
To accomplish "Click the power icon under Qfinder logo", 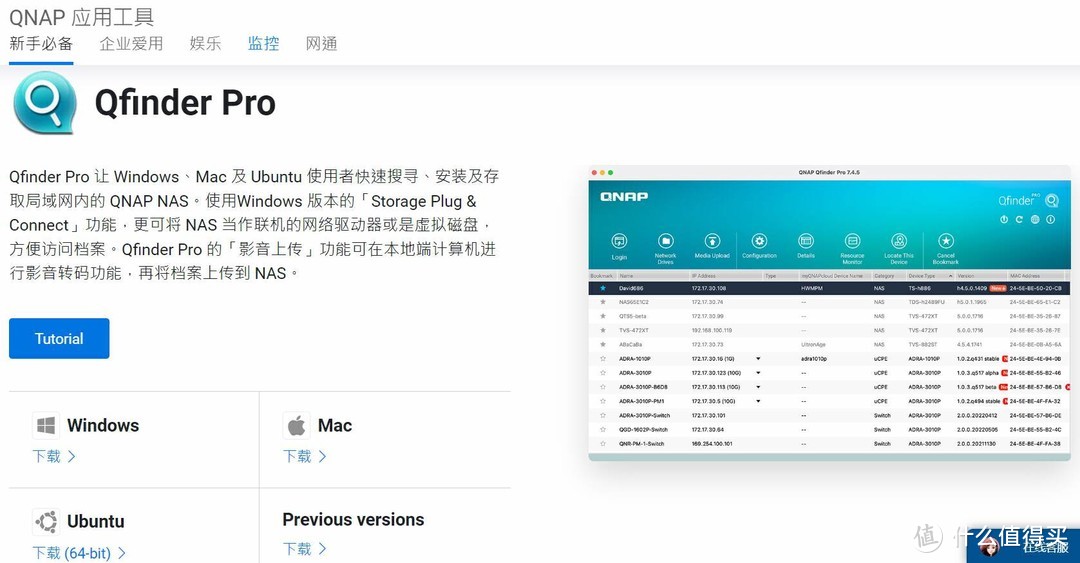I will click(x=1004, y=219).
